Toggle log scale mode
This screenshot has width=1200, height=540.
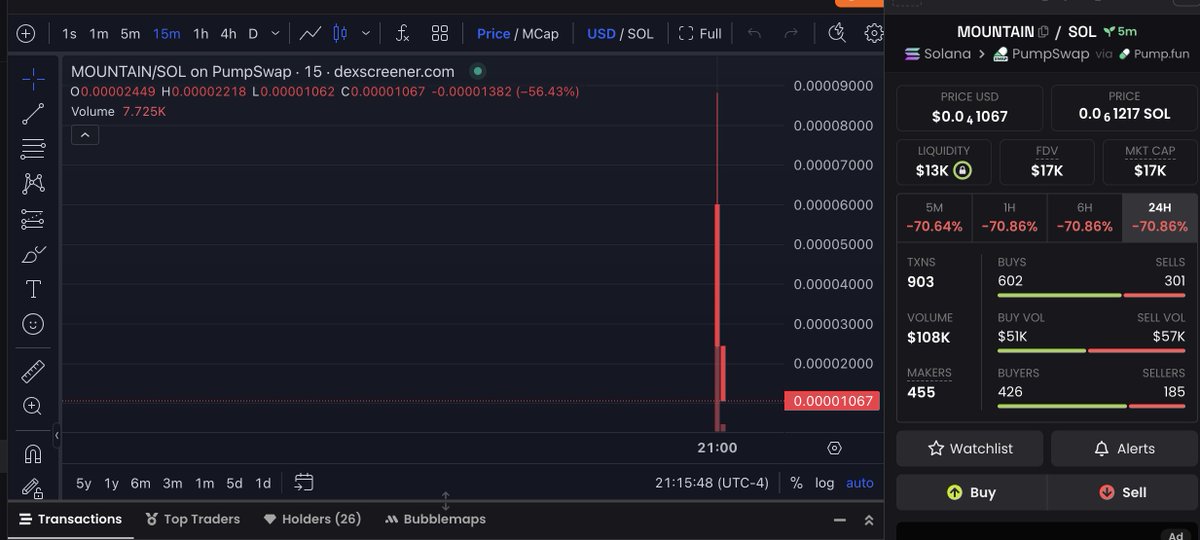824,483
